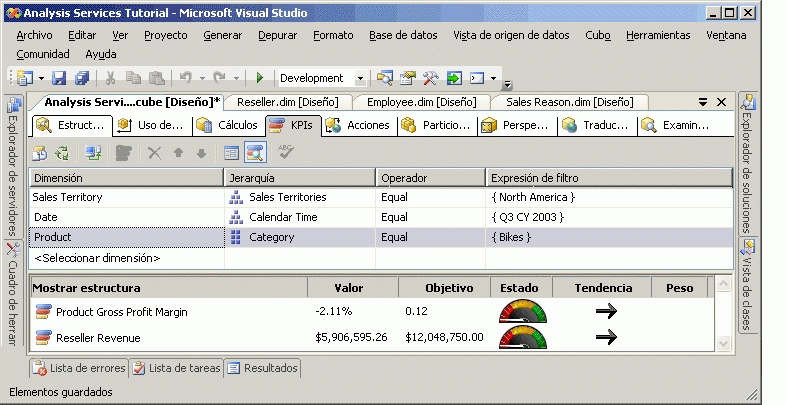Click the Process icon in KPI toolbar
This screenshot has width=786, height=405.
coord(40,153)
